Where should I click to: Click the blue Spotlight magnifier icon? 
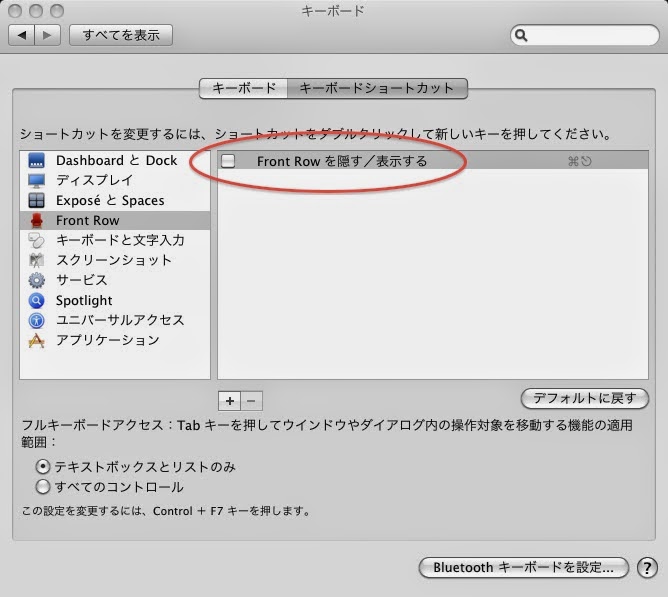37,300
